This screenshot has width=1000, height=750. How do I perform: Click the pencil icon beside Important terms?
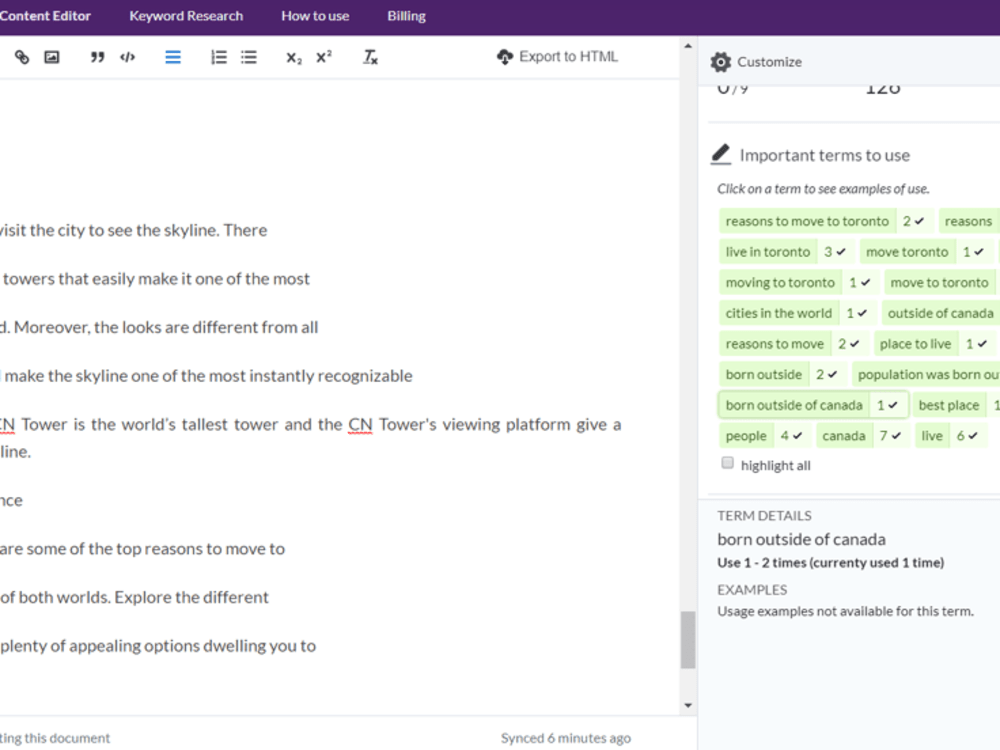(x=721, y=154)
